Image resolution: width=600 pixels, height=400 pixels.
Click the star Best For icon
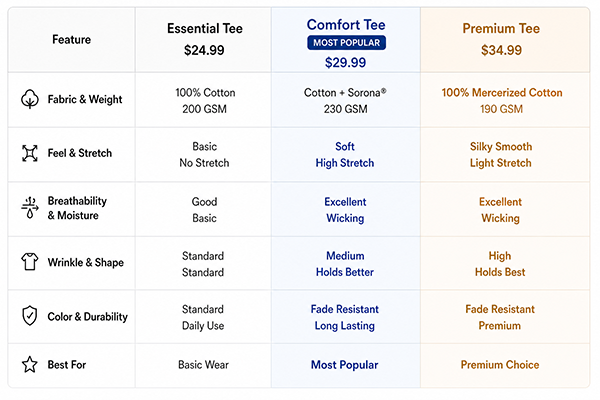pyautogui.click(x=29, y=364)
